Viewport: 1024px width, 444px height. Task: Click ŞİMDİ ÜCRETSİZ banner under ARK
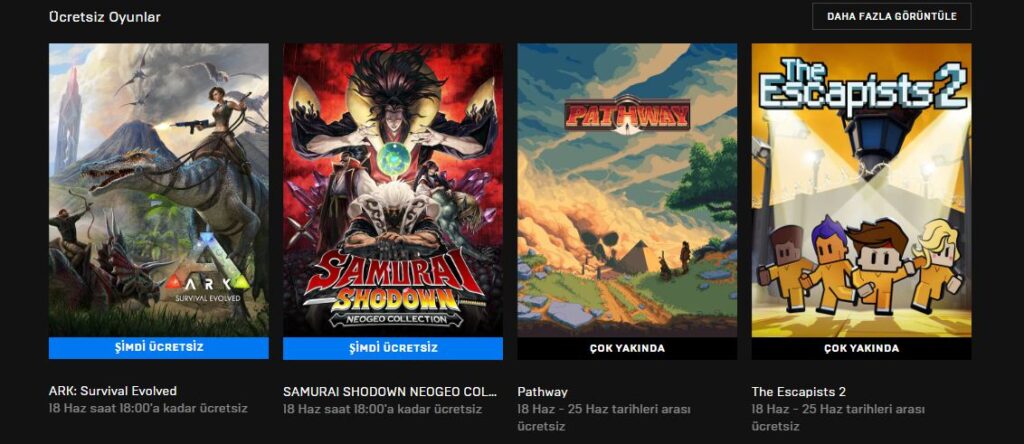[x=159, y=348]
